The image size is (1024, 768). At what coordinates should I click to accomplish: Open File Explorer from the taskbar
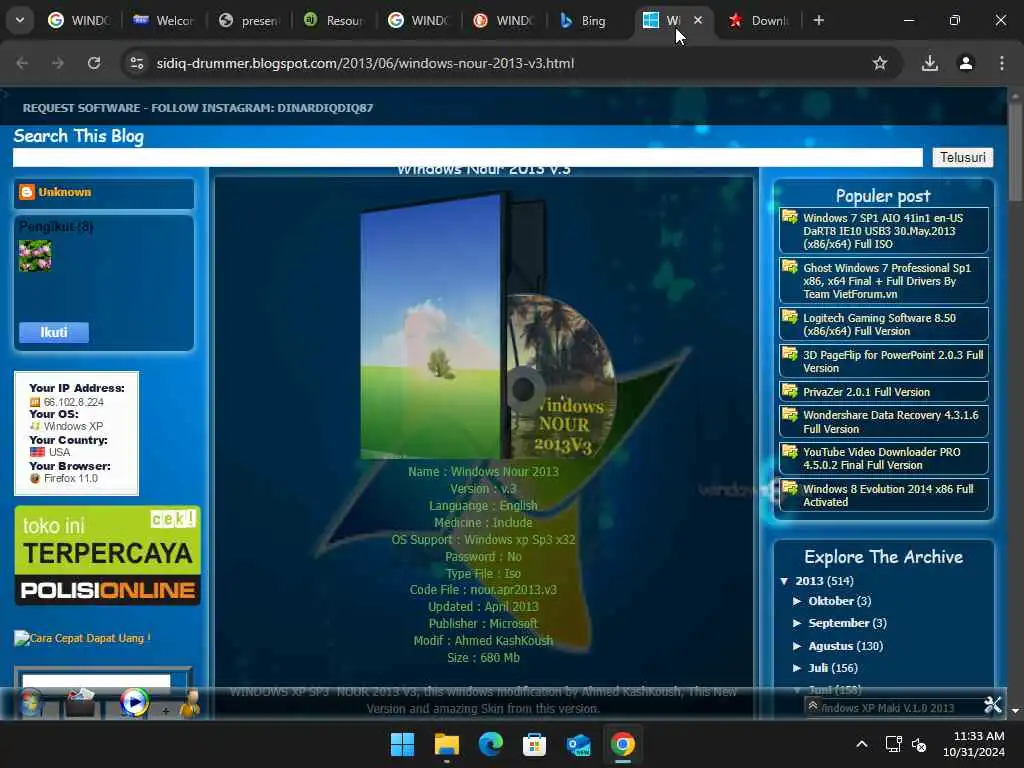pyautogui.click(x=447, y=744)
